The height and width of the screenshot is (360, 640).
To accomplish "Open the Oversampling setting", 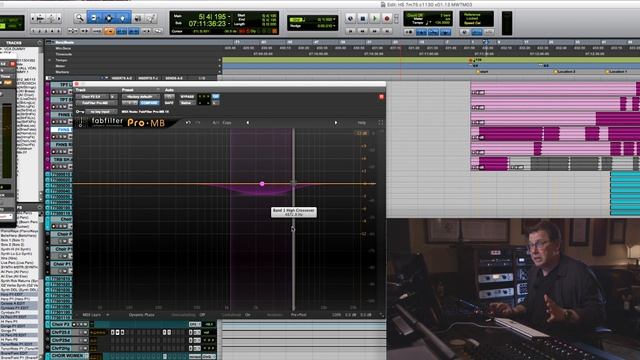I will pyautogui.click(x=188, y=315).
